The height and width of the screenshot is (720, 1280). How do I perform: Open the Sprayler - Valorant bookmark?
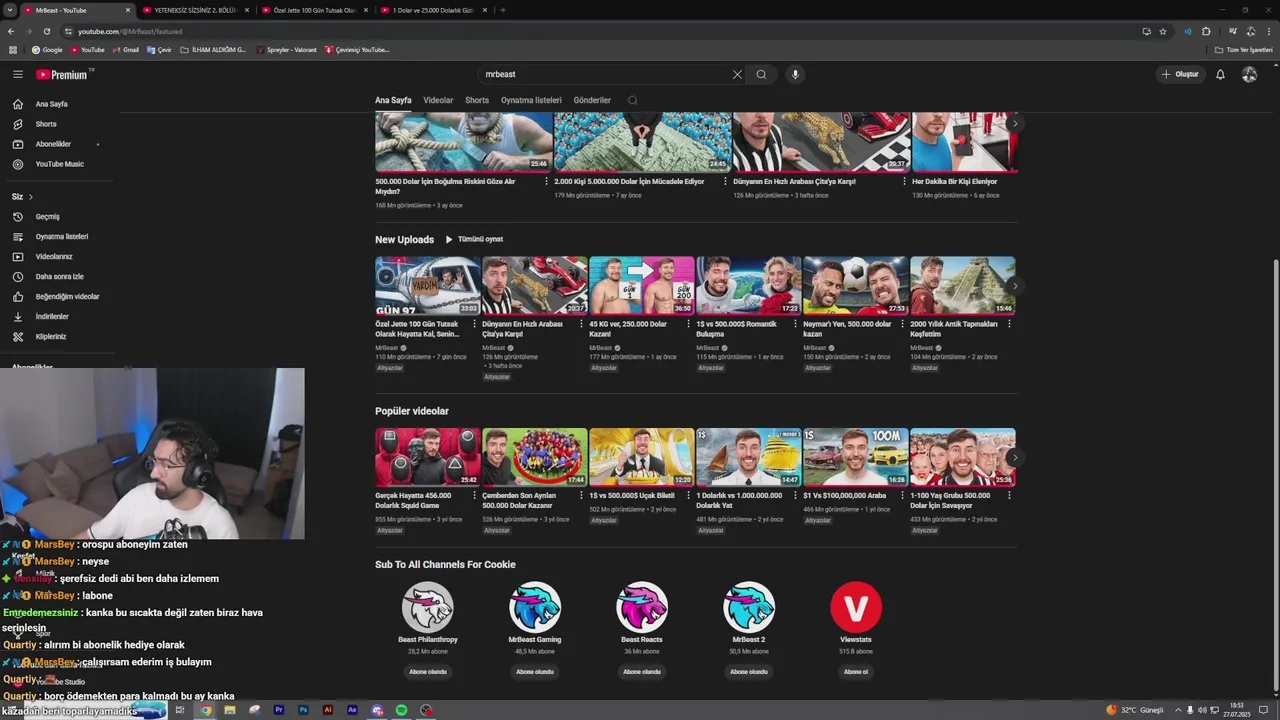(287, 49)
